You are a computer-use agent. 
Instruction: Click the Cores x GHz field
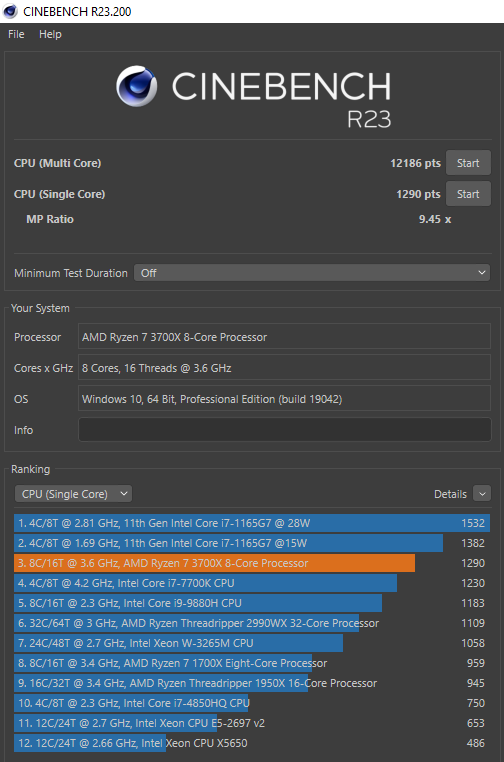point(284,367)
